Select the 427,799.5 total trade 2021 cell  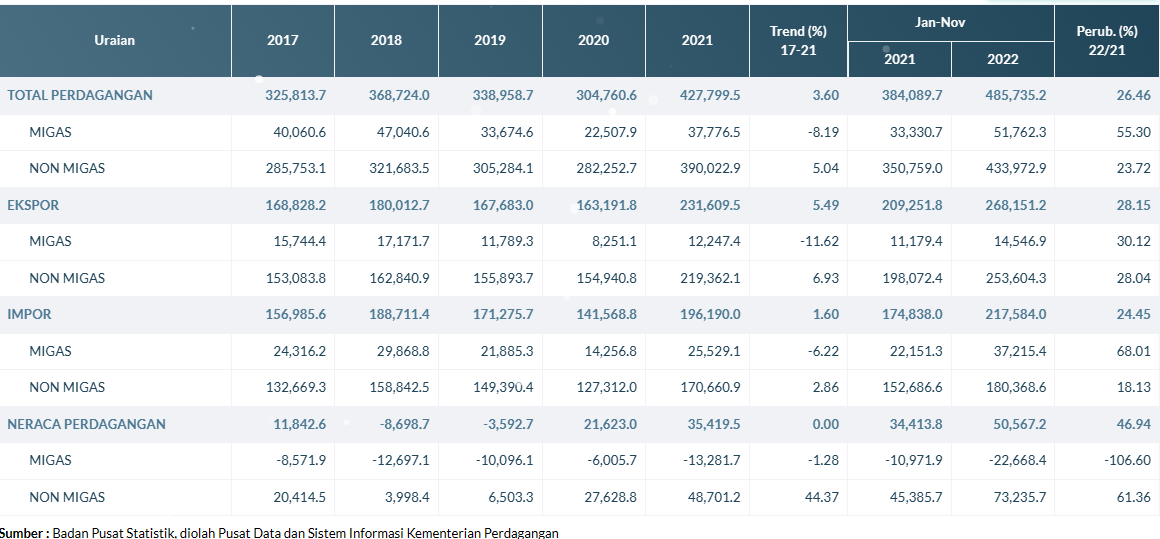(x=711, y=95)
